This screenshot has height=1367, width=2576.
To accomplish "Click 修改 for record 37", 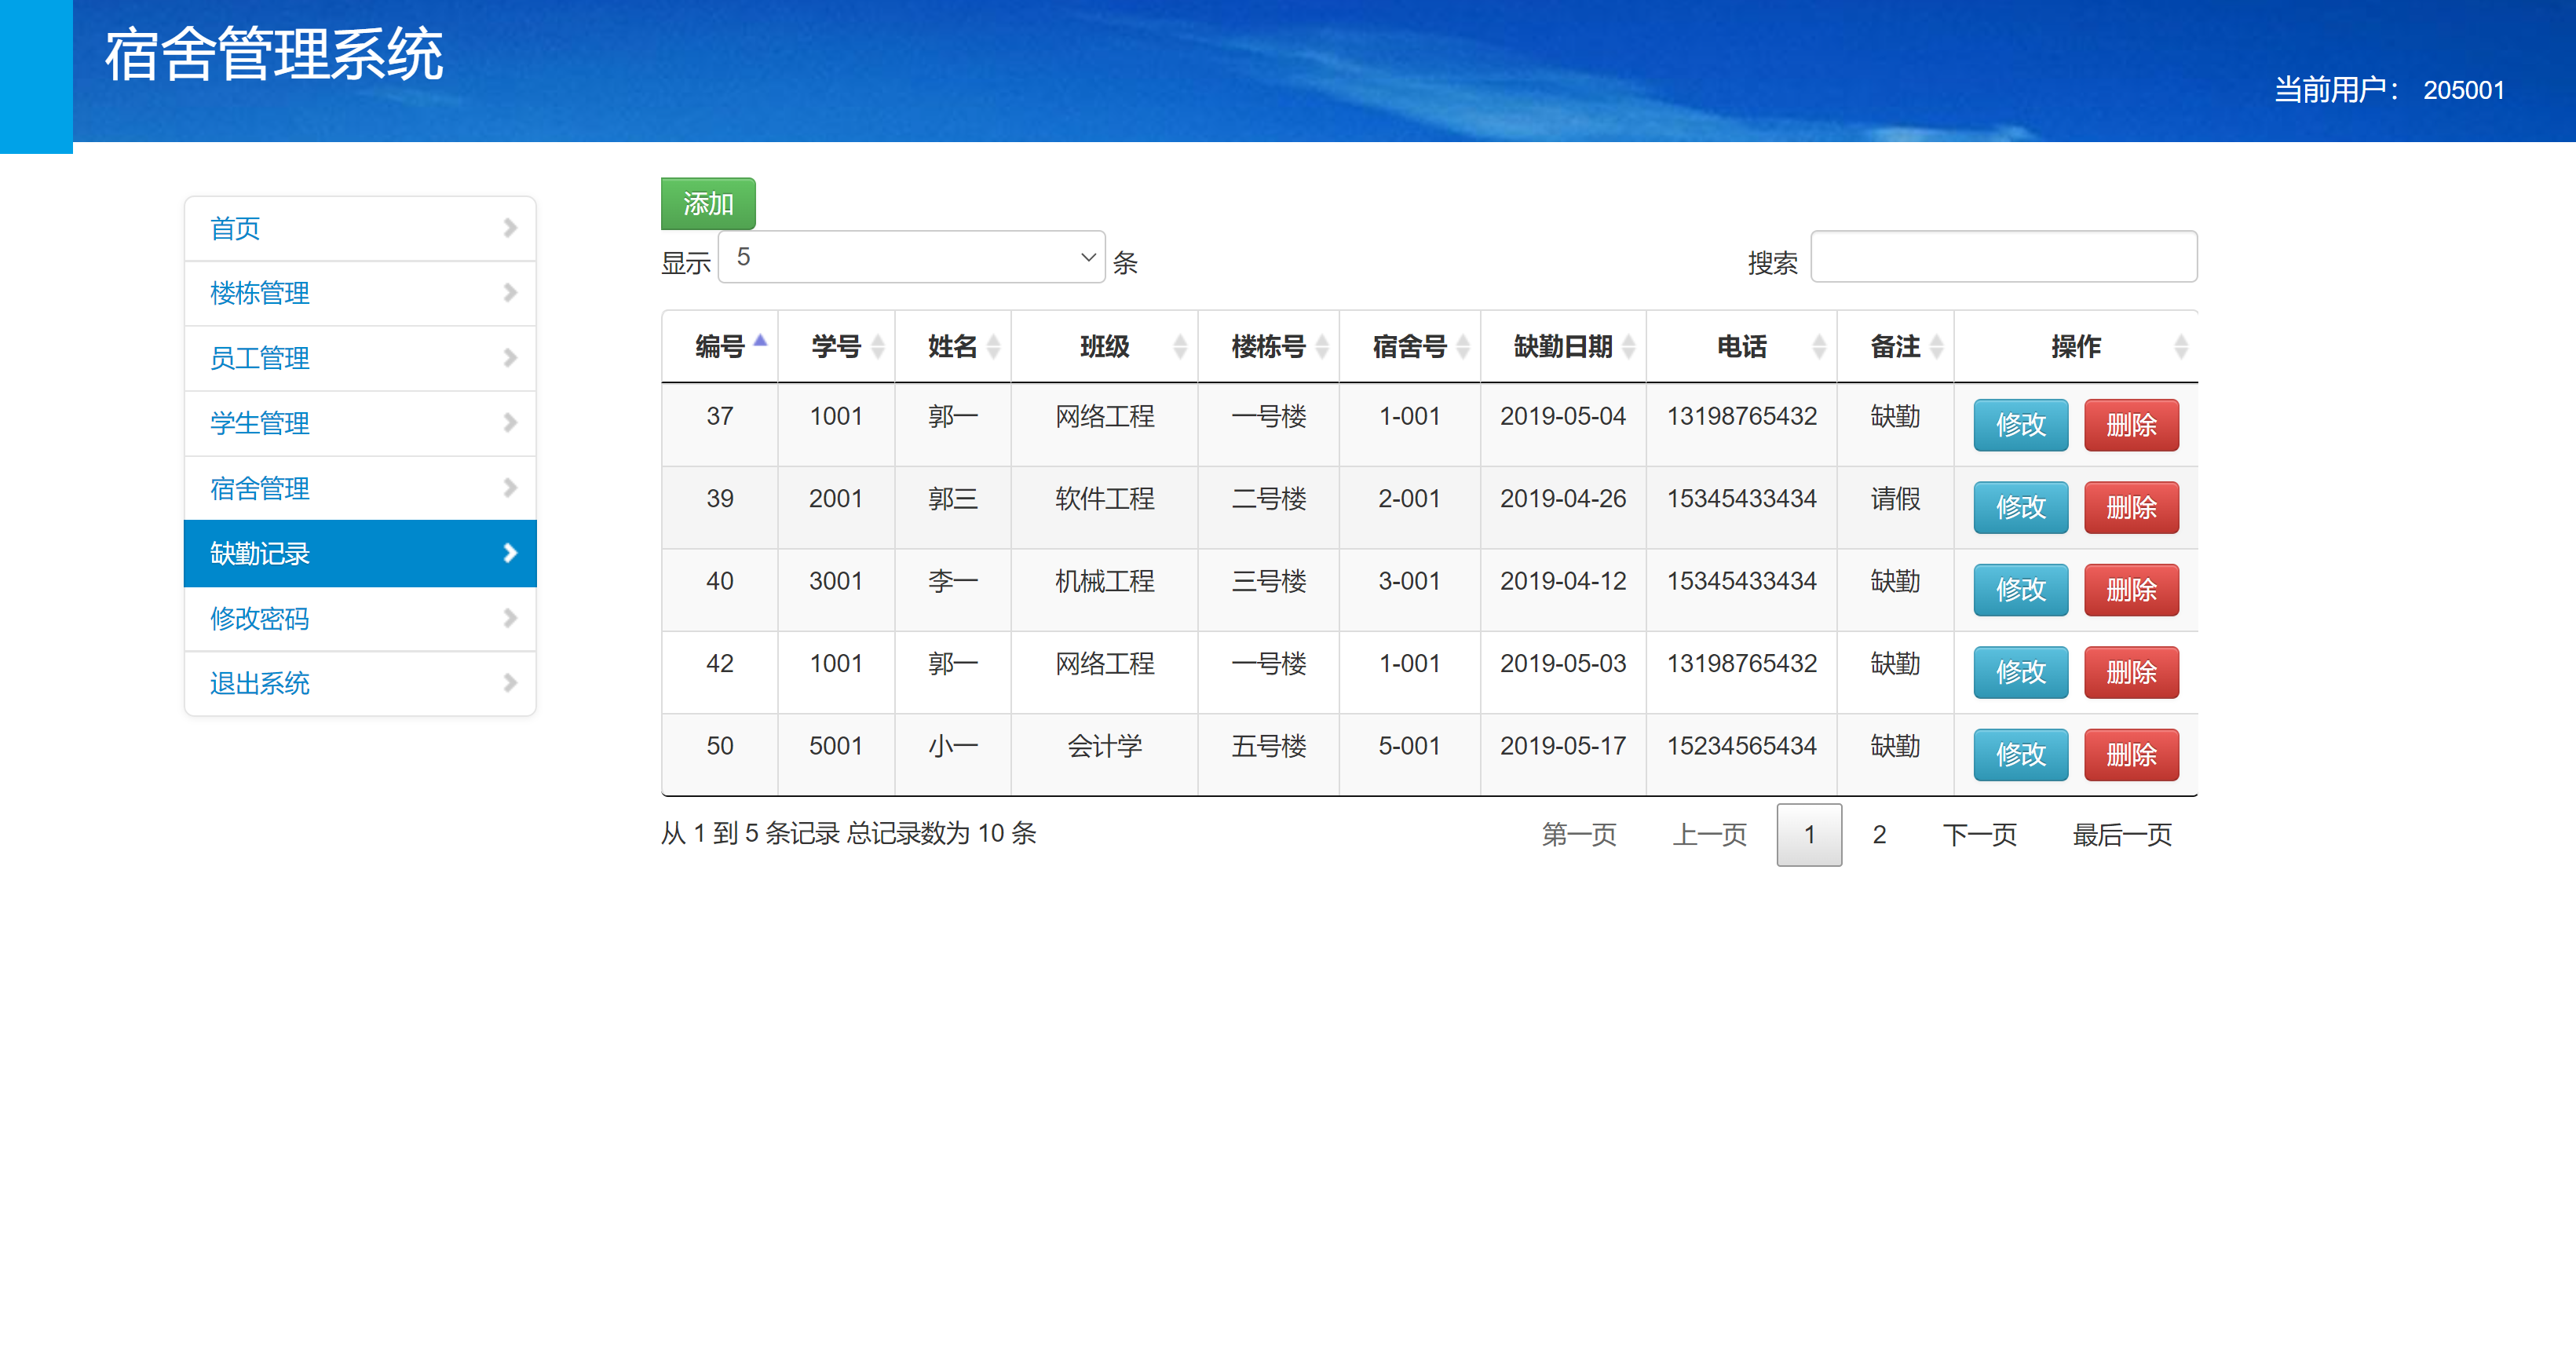I will pos(2020,425).
